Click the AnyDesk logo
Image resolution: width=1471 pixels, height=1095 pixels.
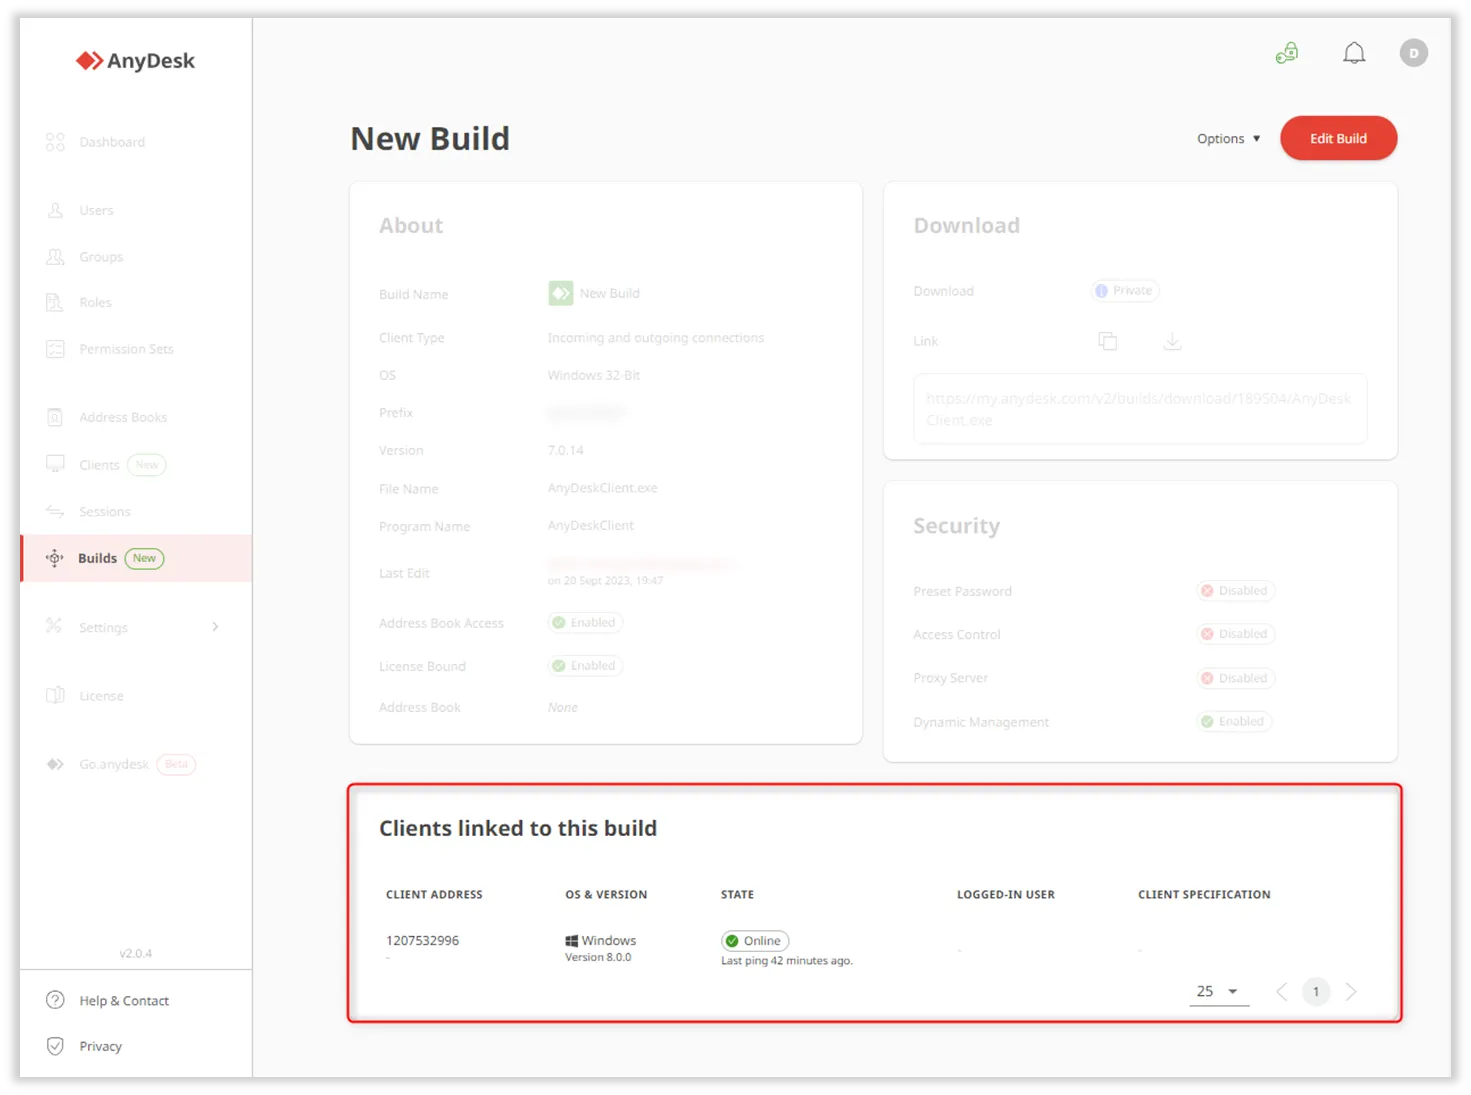(135, 61)
